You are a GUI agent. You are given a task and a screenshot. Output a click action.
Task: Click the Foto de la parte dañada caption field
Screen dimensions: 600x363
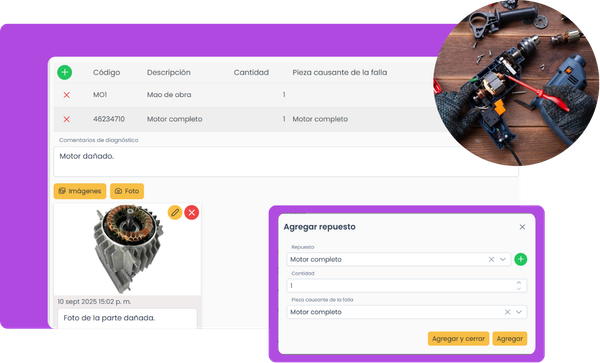[x=127, y=318]
